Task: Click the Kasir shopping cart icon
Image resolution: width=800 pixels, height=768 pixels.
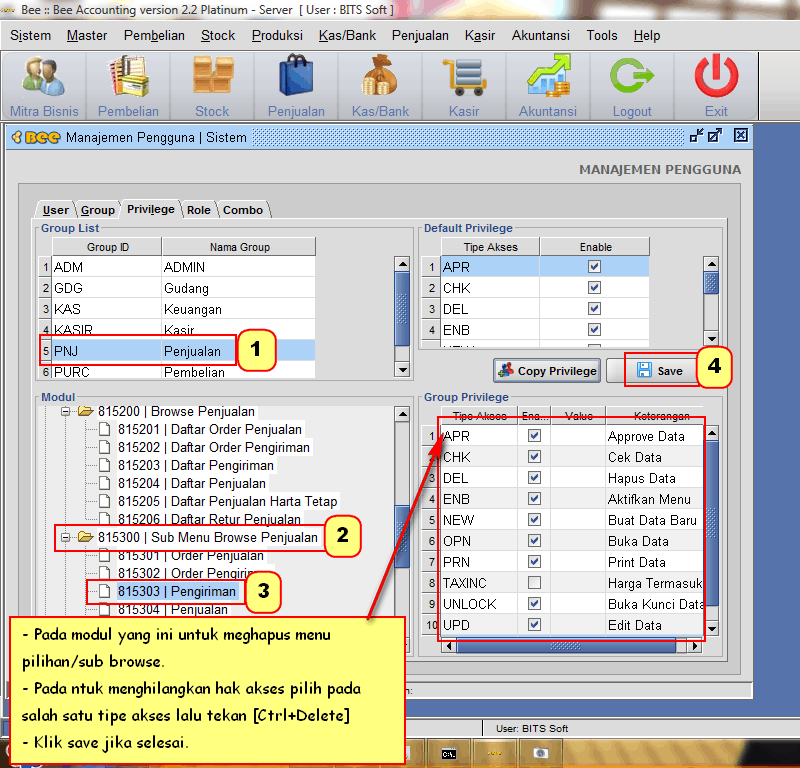Action: point(464,78)
